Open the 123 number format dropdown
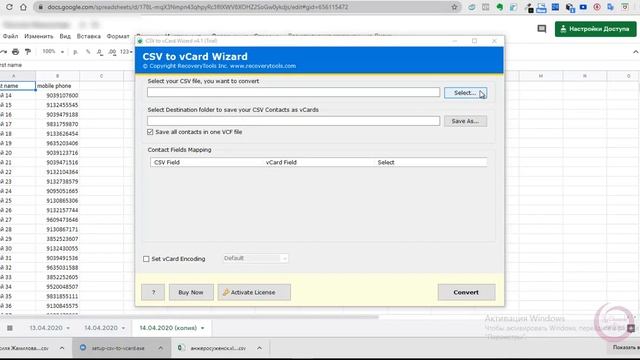 pyautogui.click(x=126, y=52)
